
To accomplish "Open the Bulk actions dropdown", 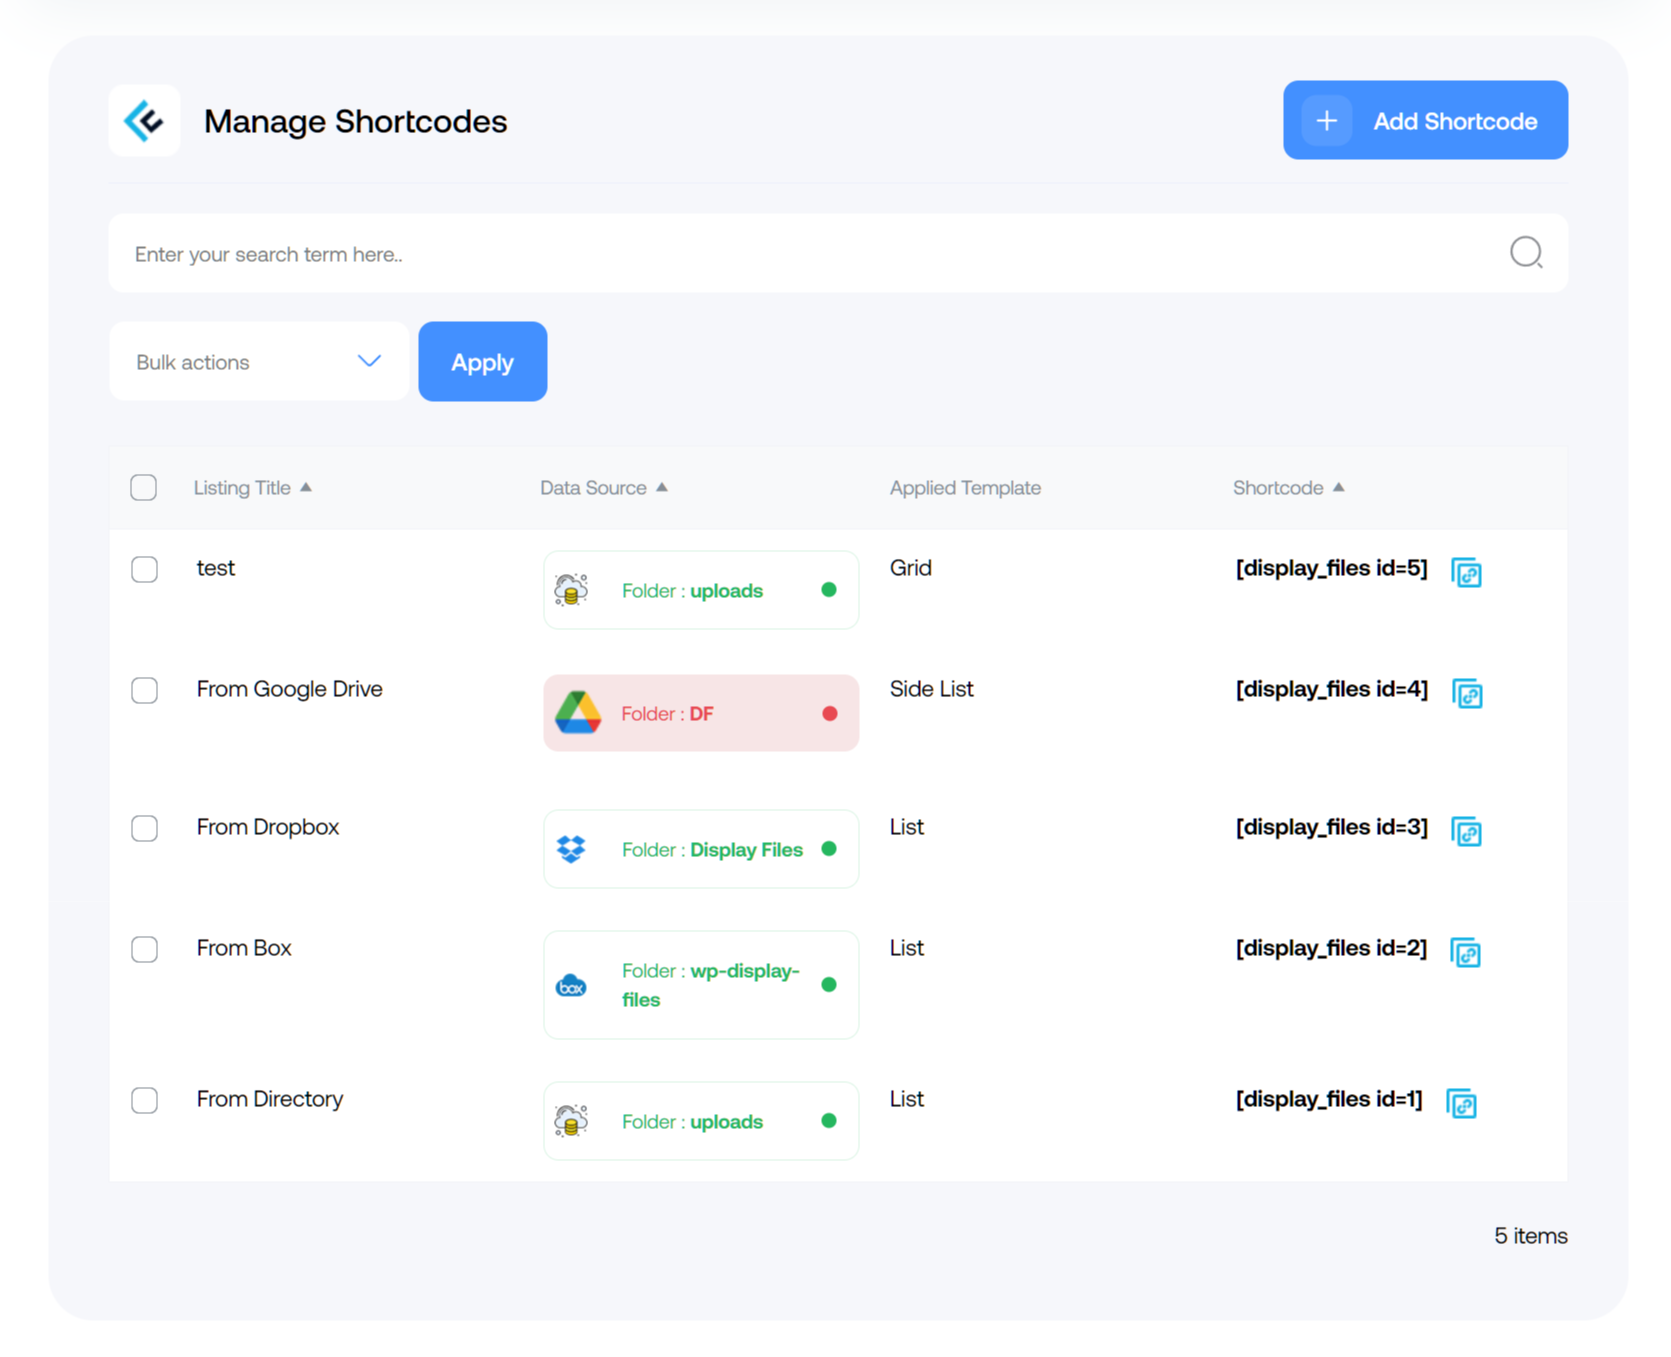I will 258,361.
